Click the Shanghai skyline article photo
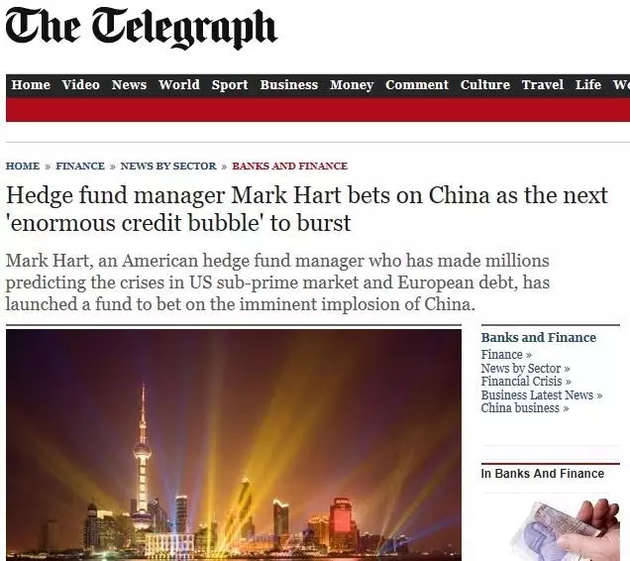 click(x=234, y=445)
